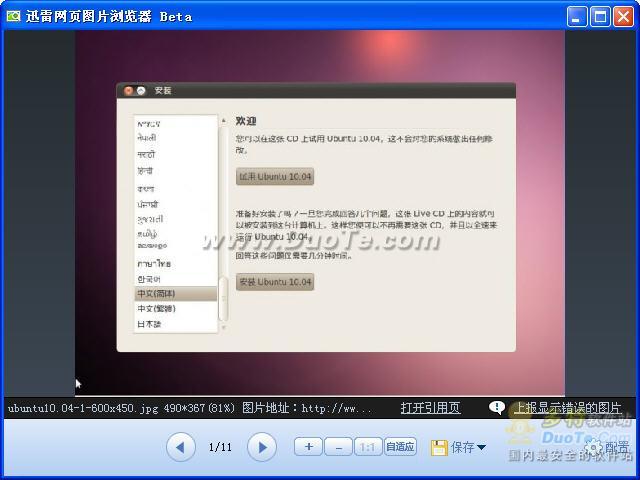Click language list scrollbar down arrow

pos(223,327)
